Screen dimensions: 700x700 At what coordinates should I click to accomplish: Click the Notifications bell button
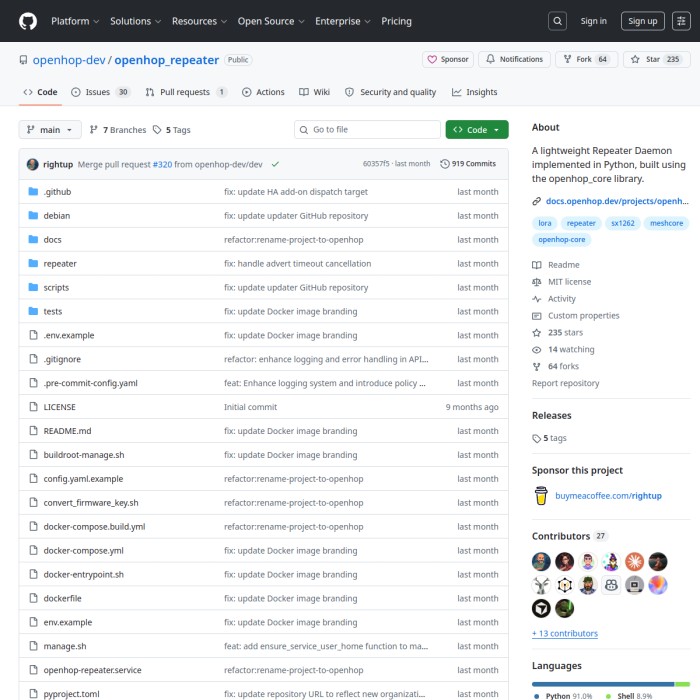(x=514, y=59)
